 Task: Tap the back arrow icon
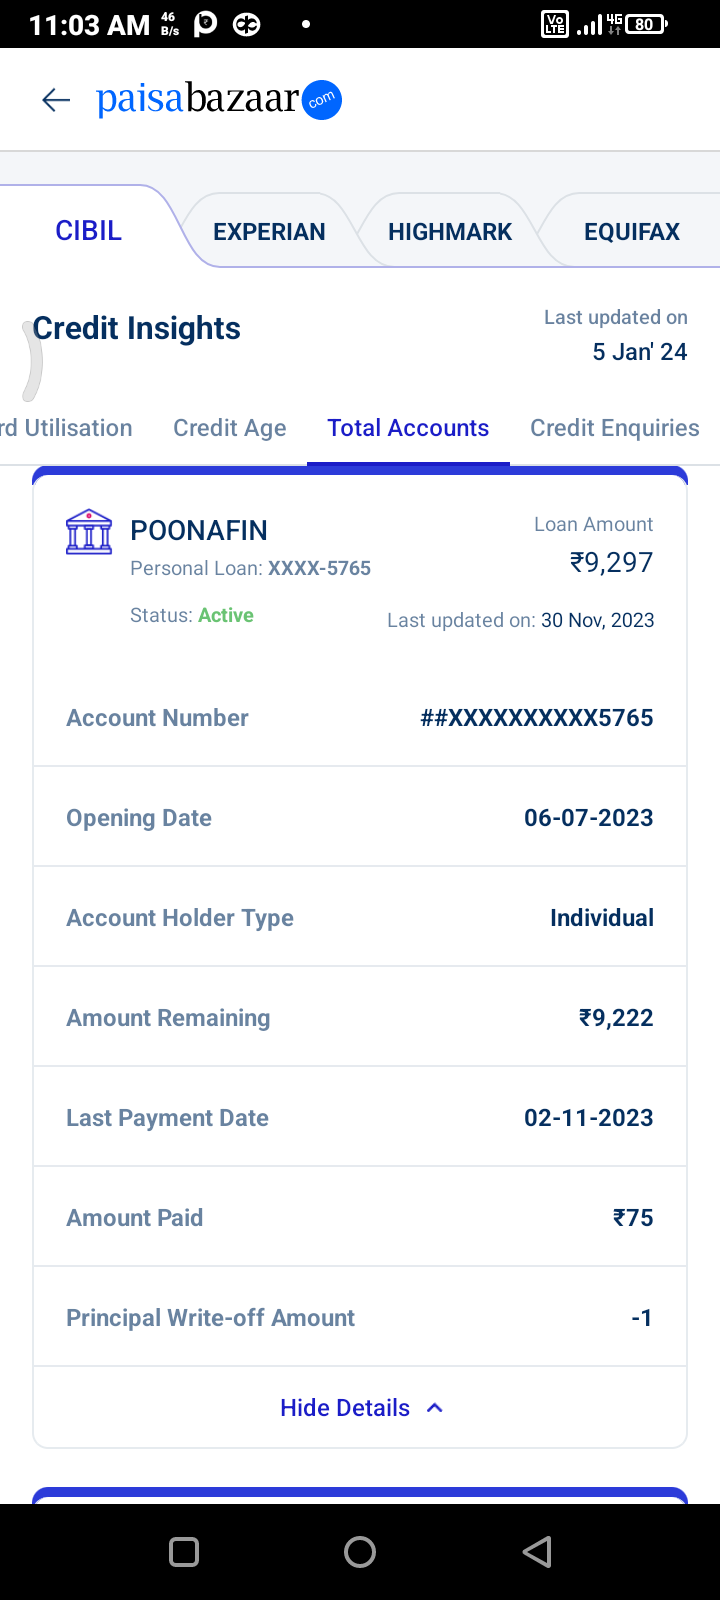56,99
